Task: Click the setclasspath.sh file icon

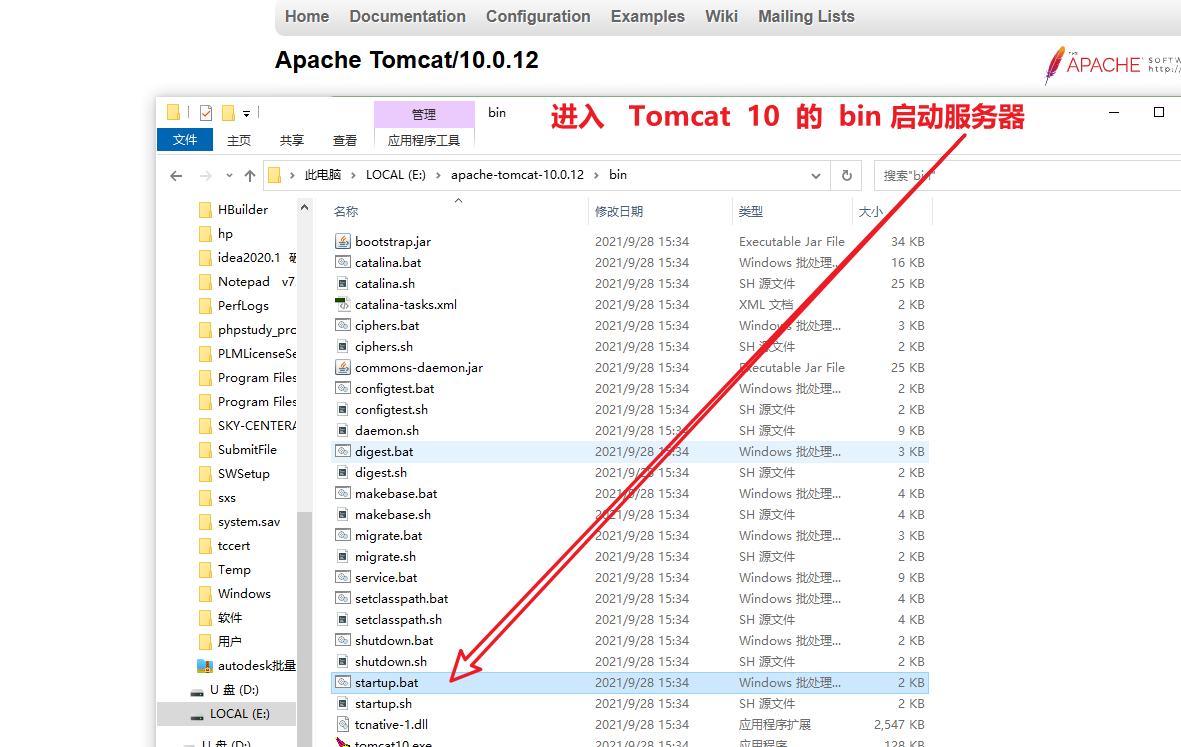Action: click(x=343, y=620)
